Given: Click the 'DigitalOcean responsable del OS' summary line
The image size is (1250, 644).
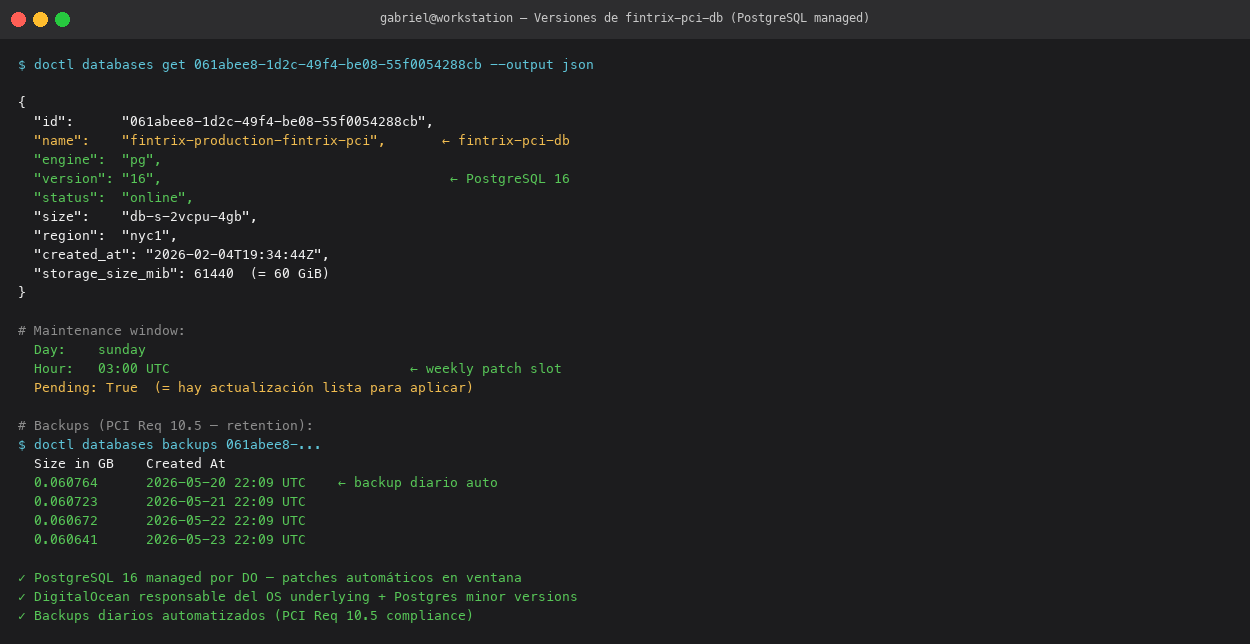Looking at the screenshot, I should pyautogui.click(x=298, y=596).
